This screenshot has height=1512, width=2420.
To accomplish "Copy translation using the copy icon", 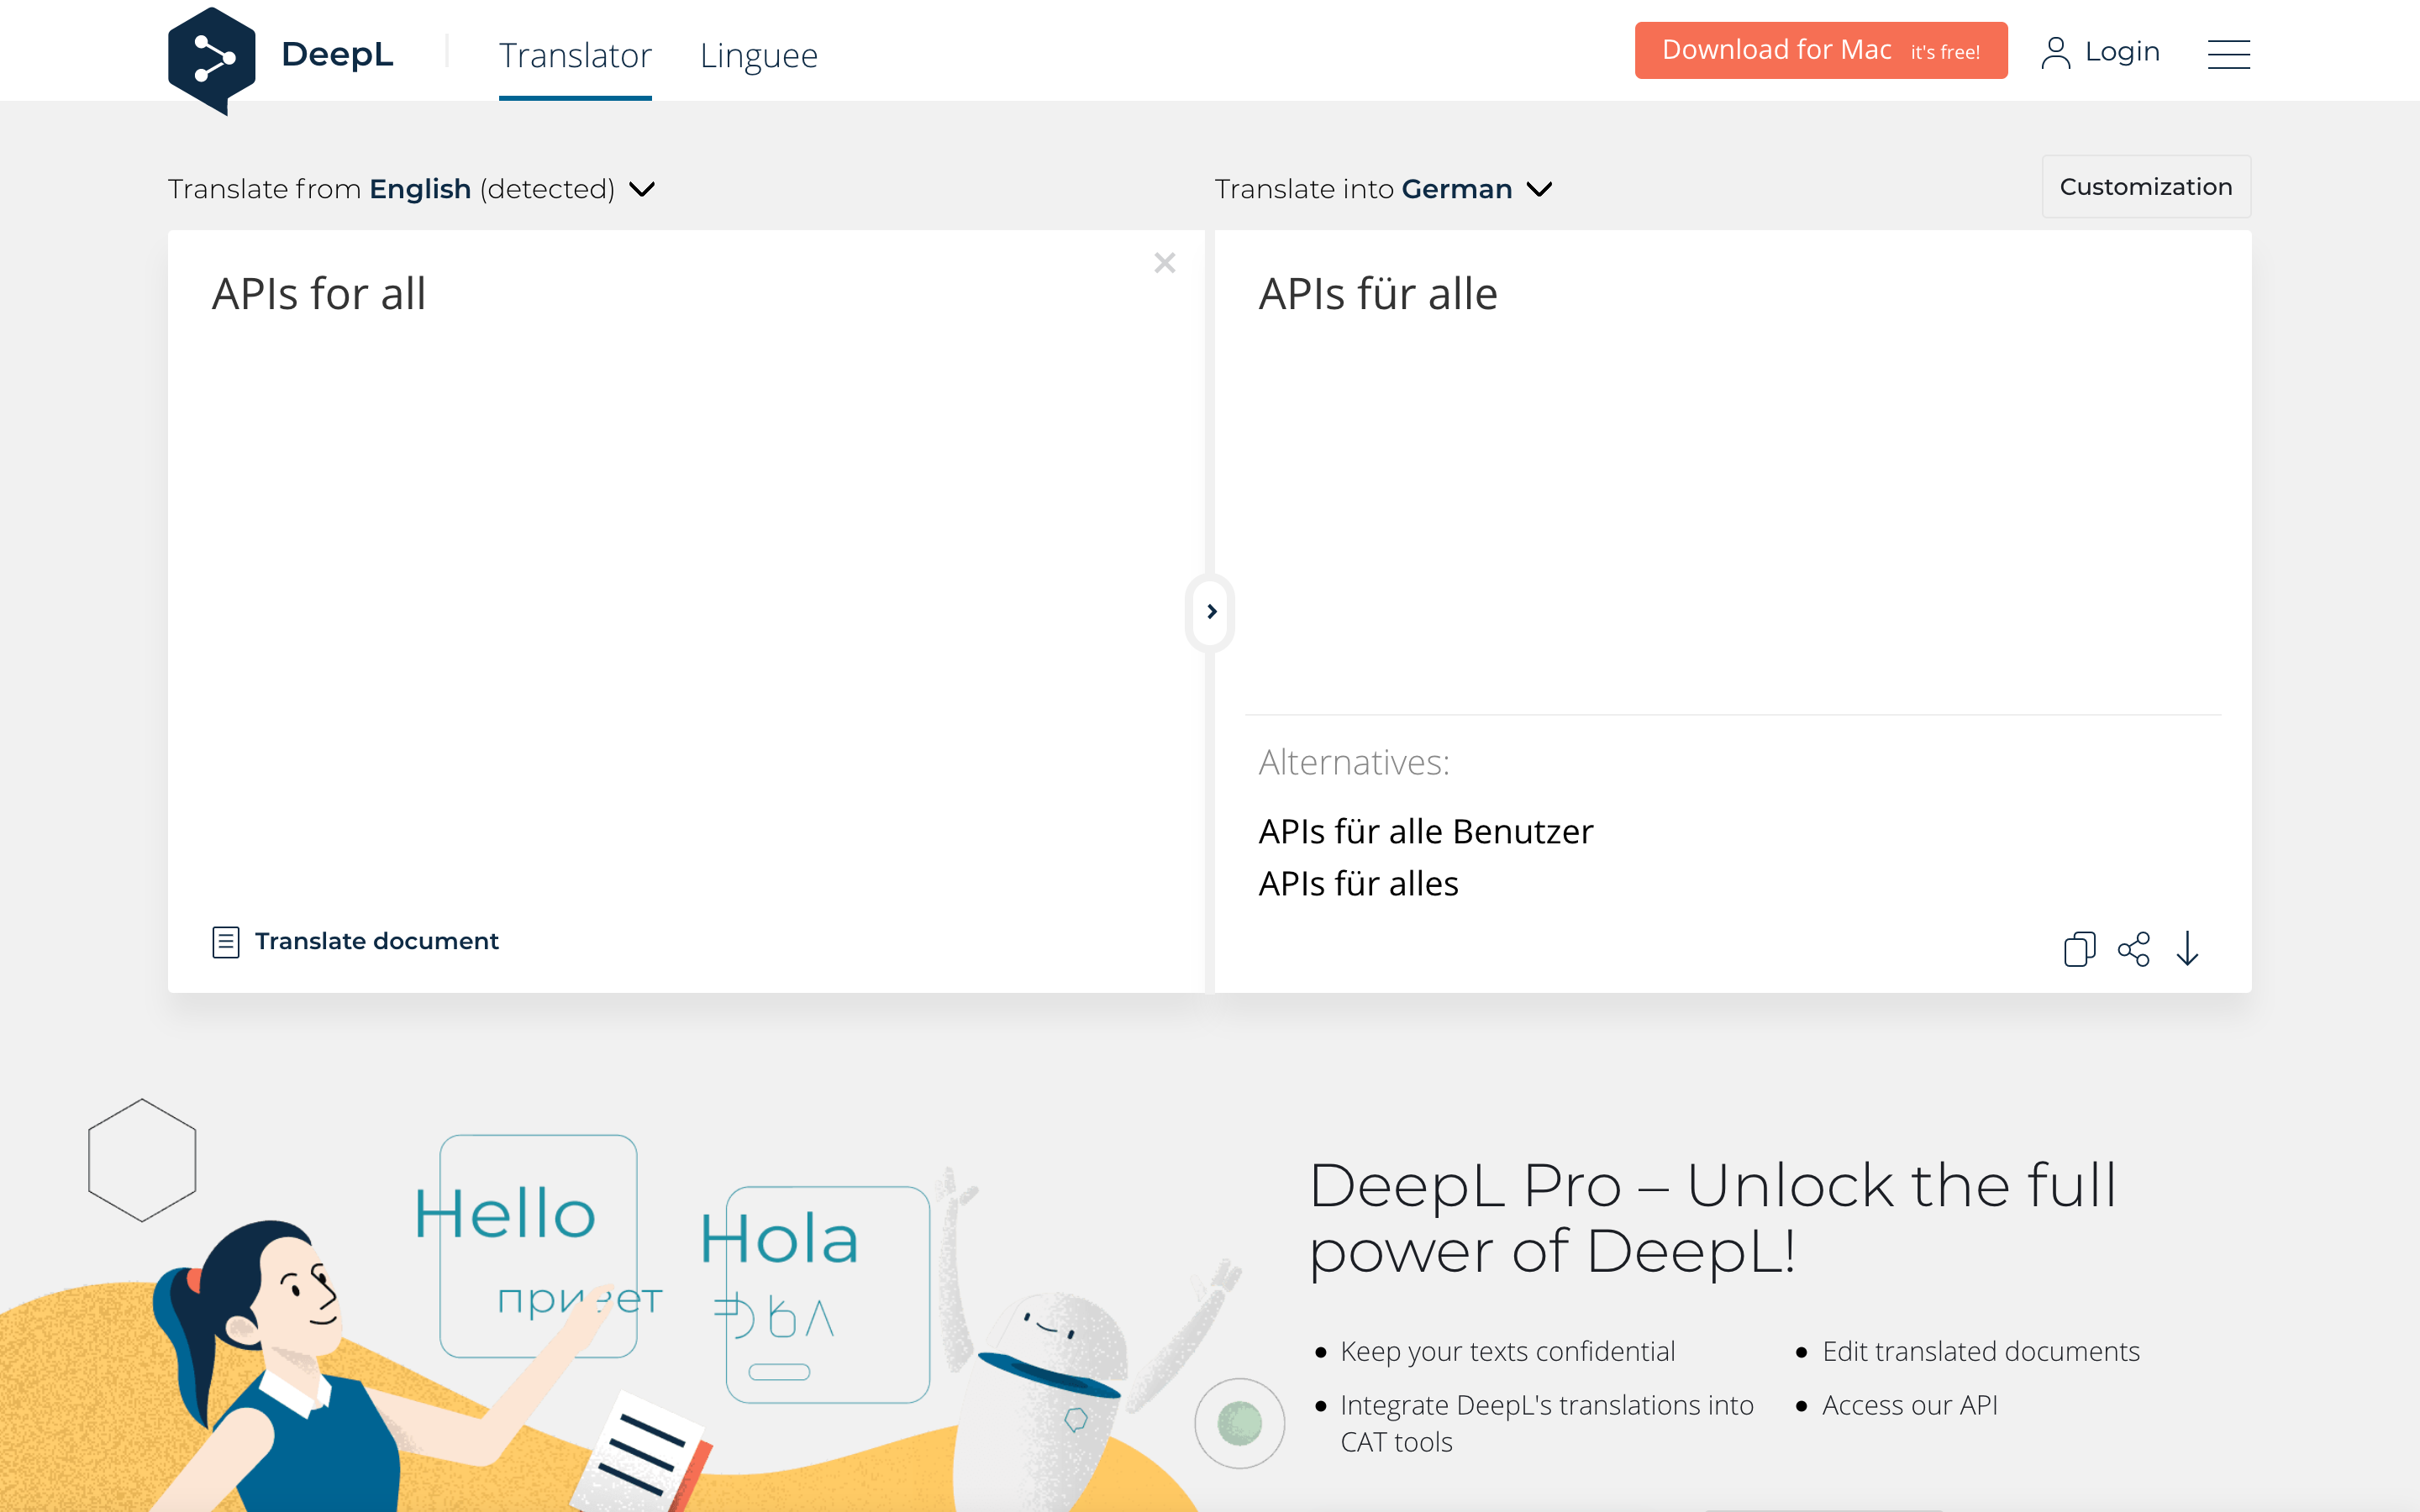I will [2079, 948].
